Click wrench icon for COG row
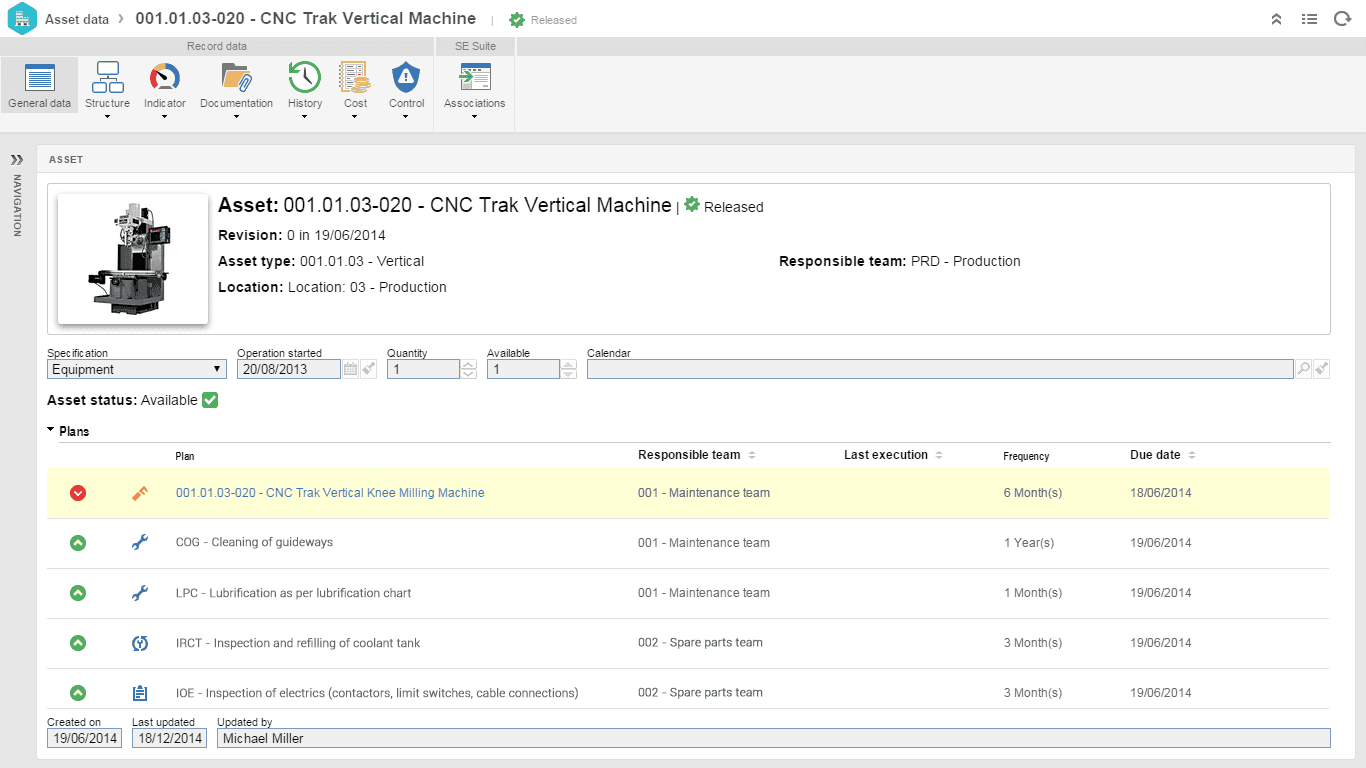1366x768 pixels. click(x=140, y=543)
